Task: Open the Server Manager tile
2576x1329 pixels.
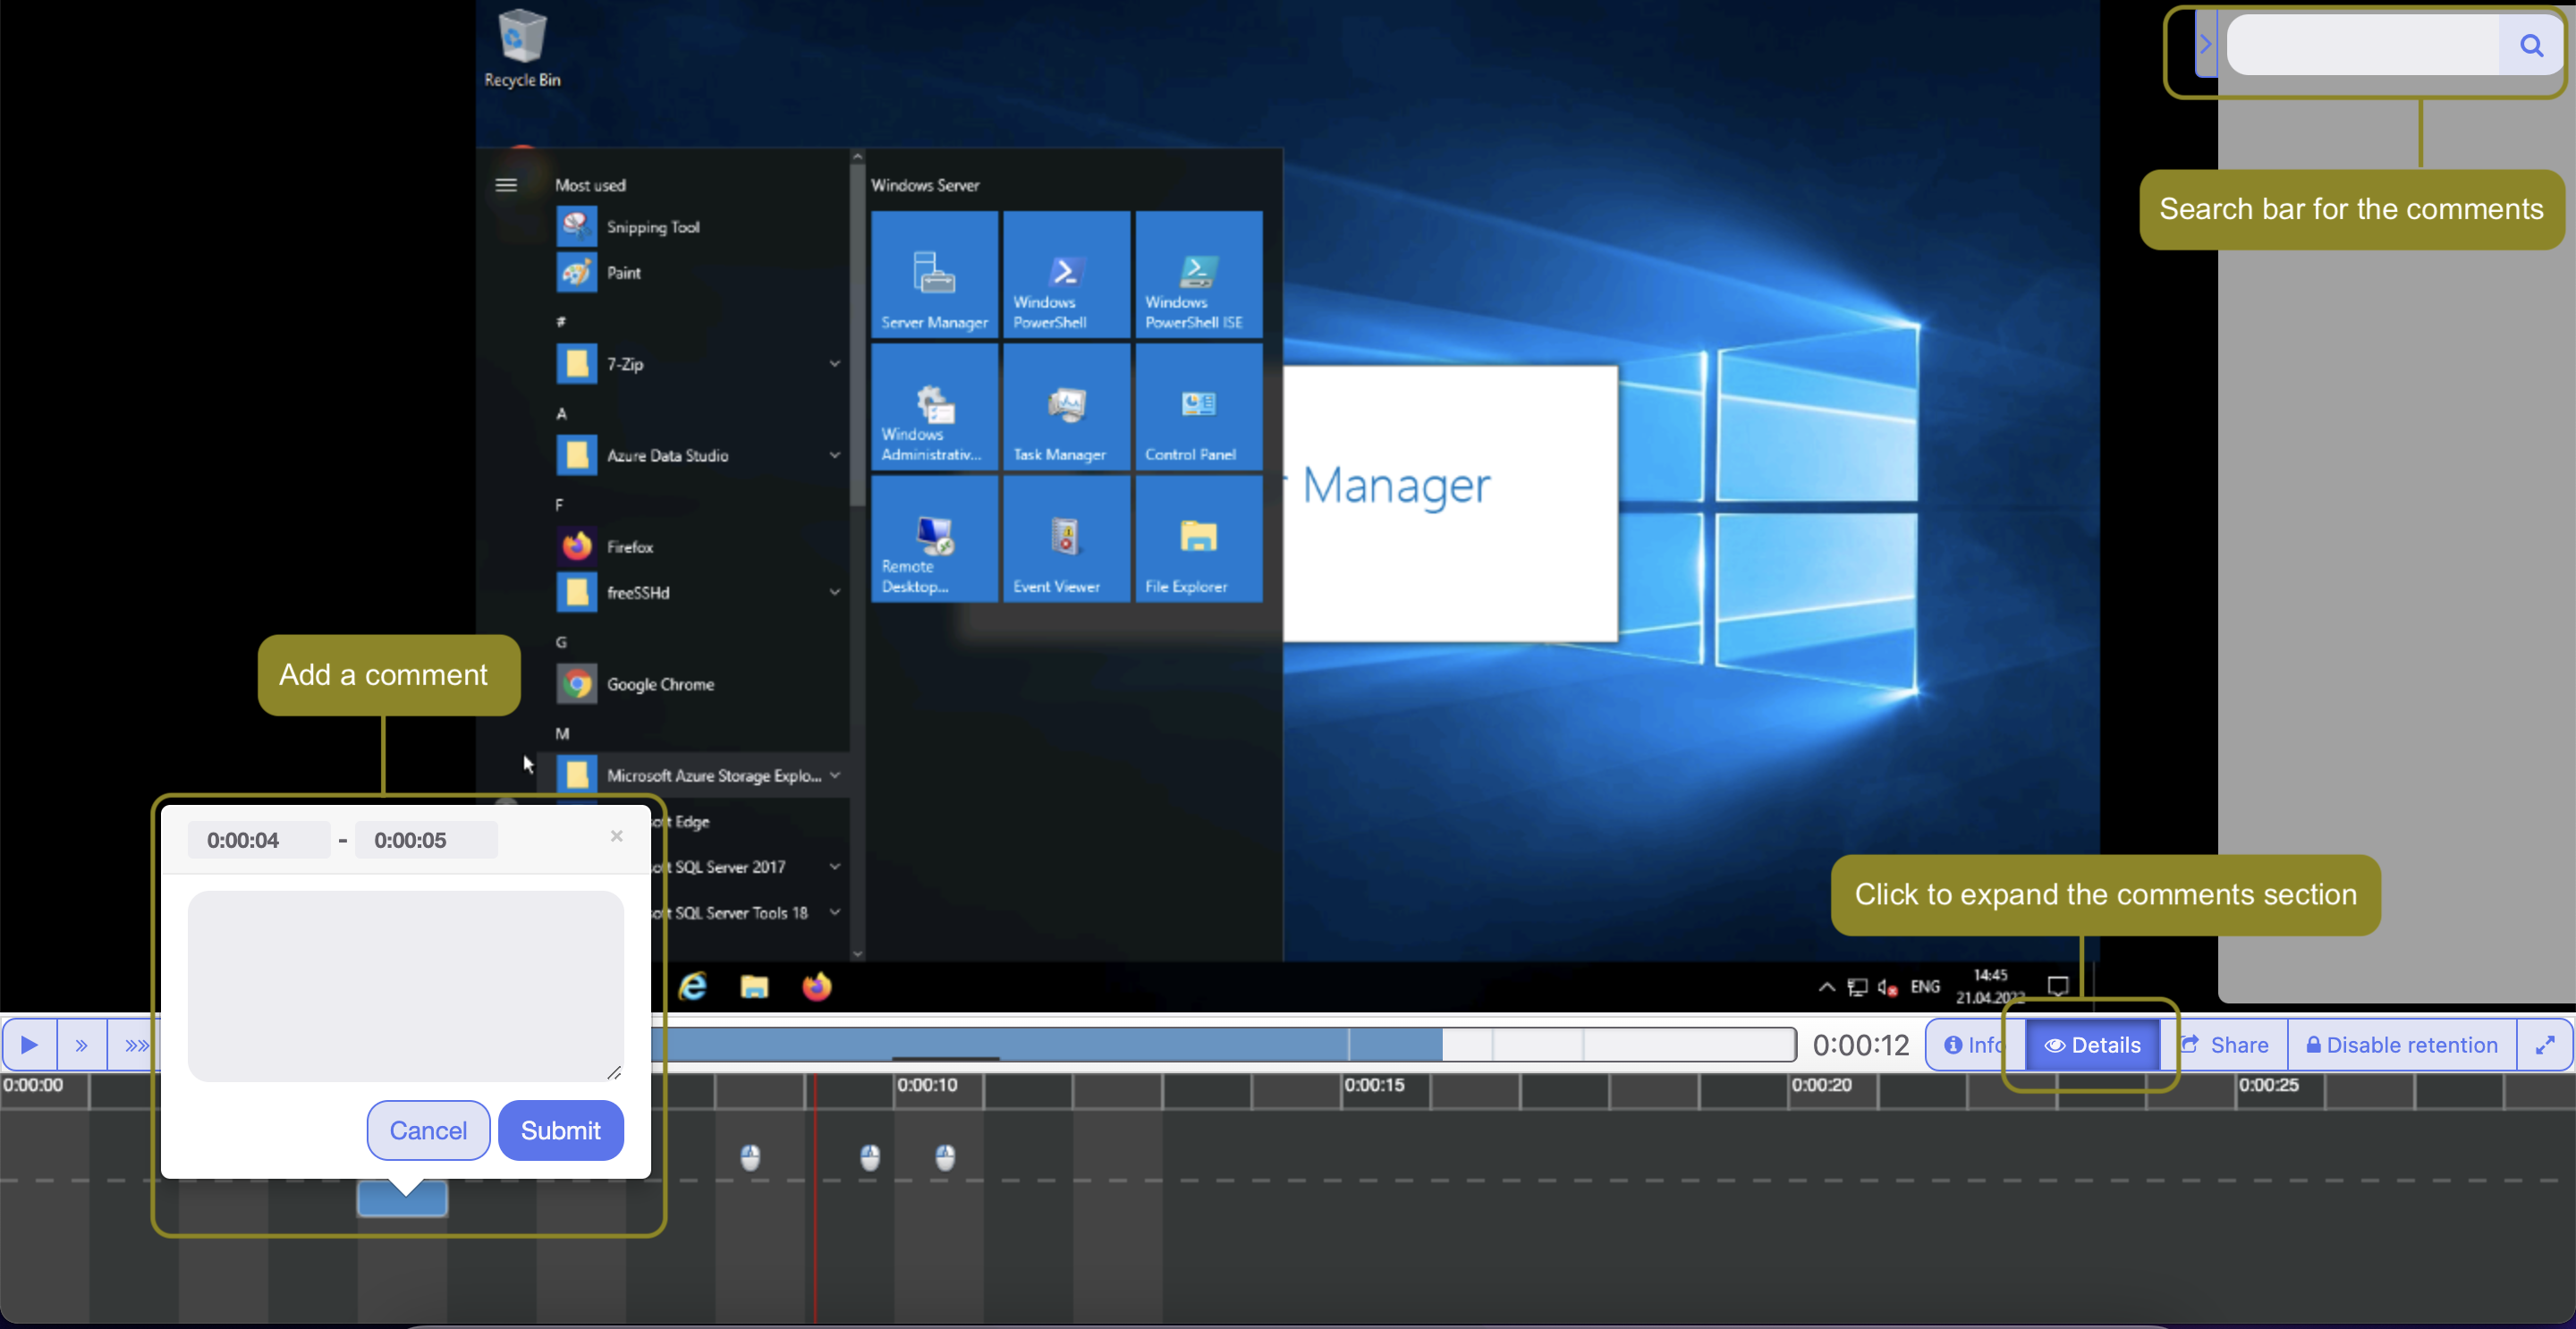Action: pyautogui.click(x=934, y=274)
